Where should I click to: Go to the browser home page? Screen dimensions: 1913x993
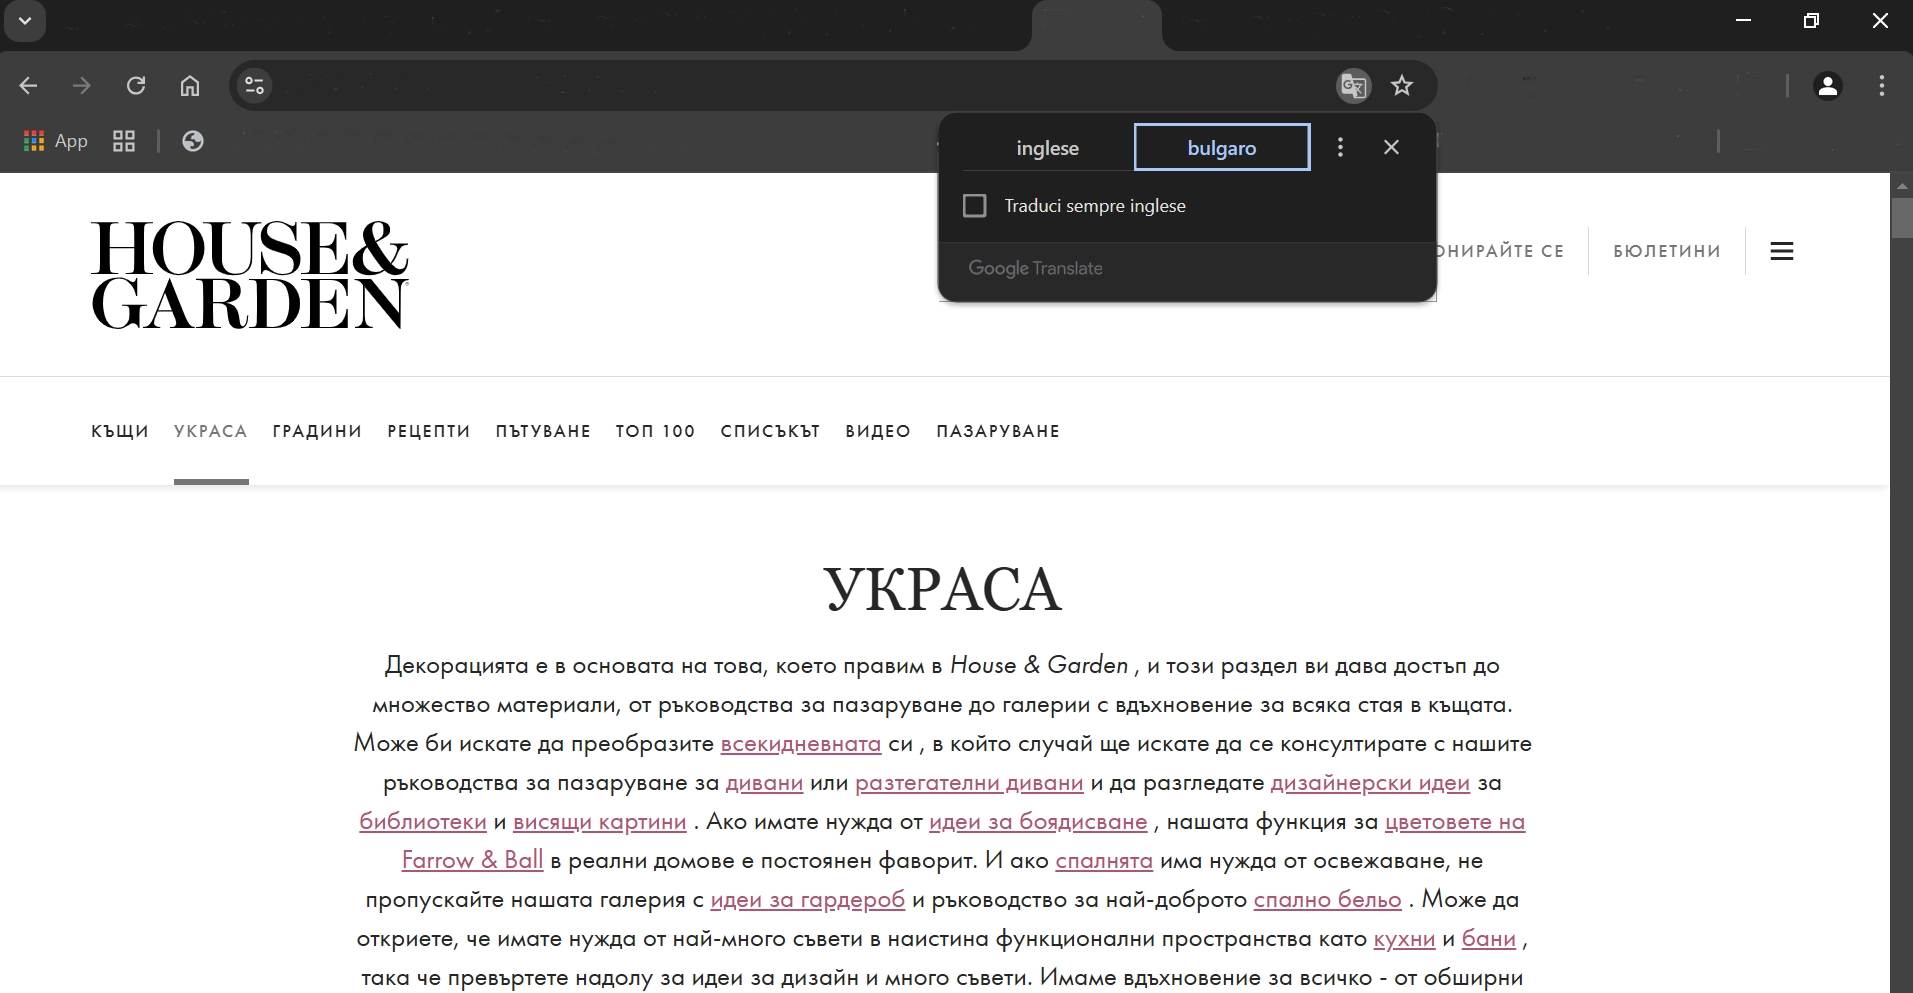(x=190, y=86)
